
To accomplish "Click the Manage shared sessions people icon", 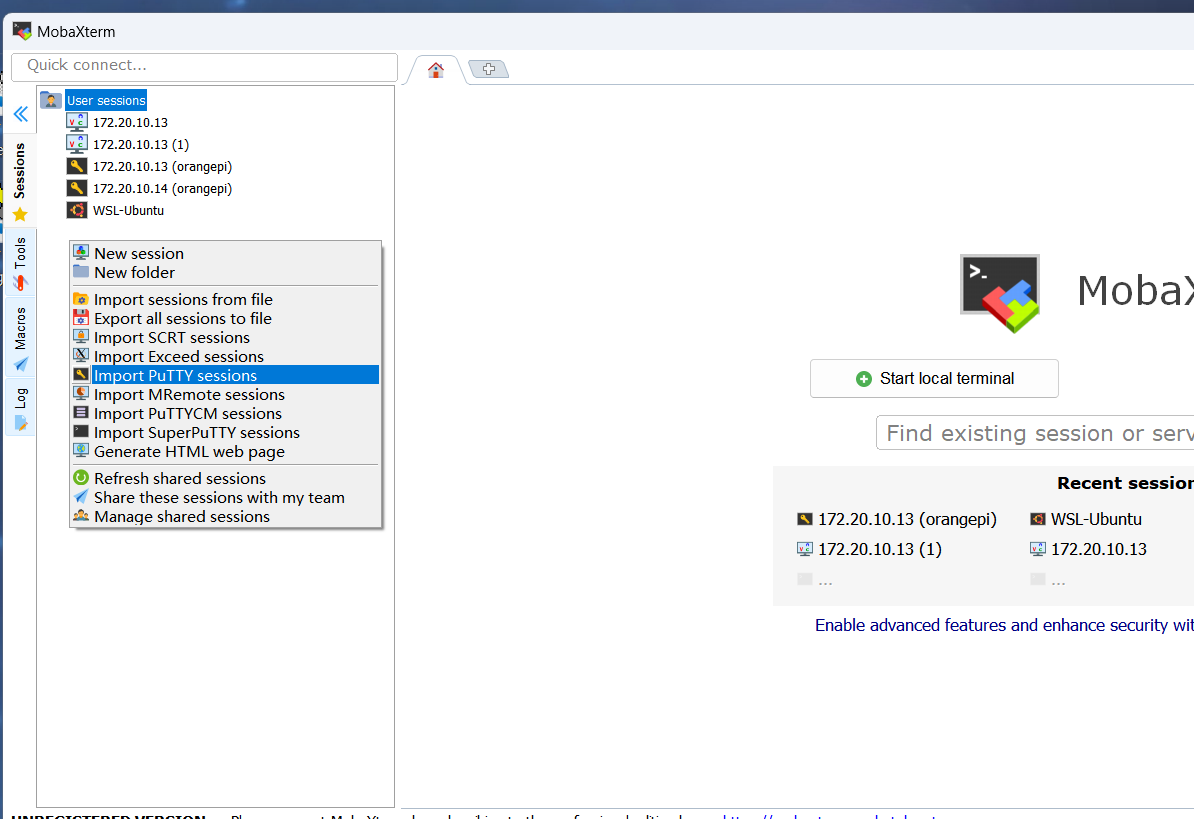I will click(81, 515).
